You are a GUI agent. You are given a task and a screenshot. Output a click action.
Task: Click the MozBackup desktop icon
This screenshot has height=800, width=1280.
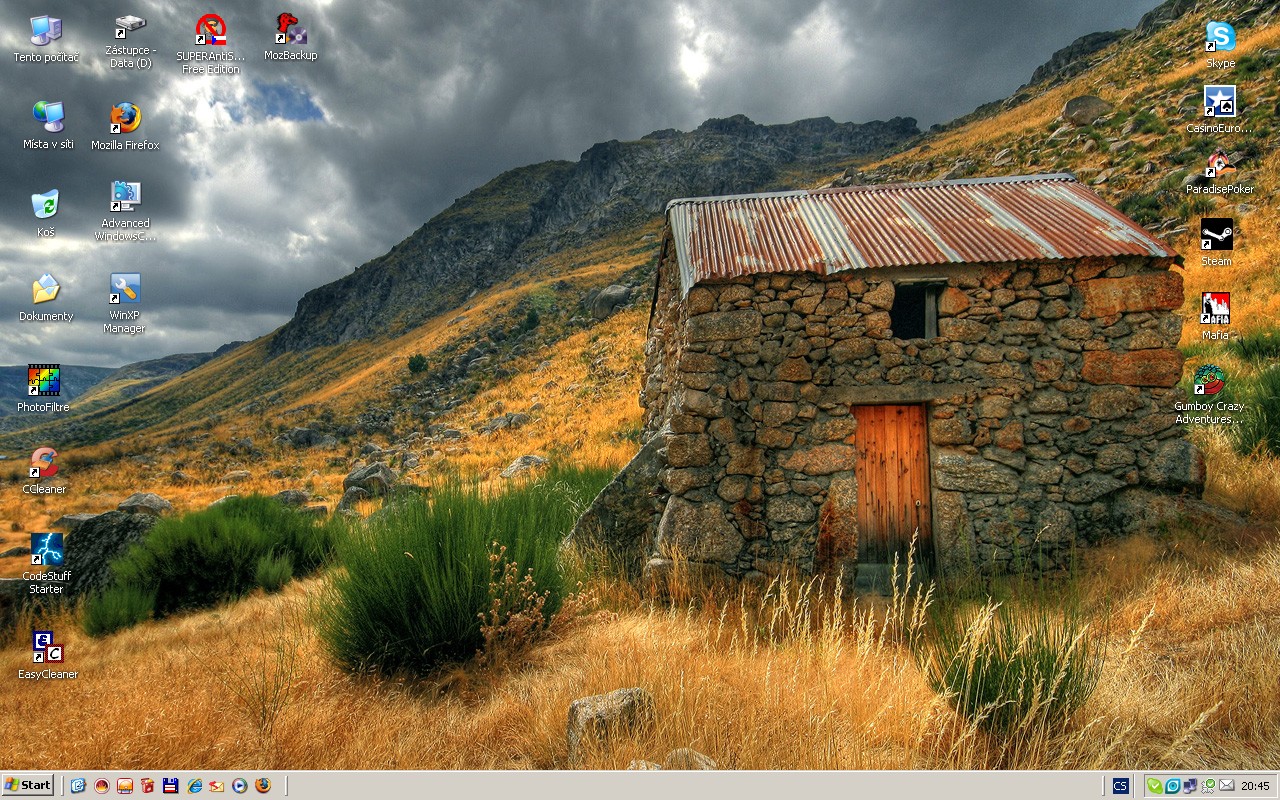[x=290, y=30]
